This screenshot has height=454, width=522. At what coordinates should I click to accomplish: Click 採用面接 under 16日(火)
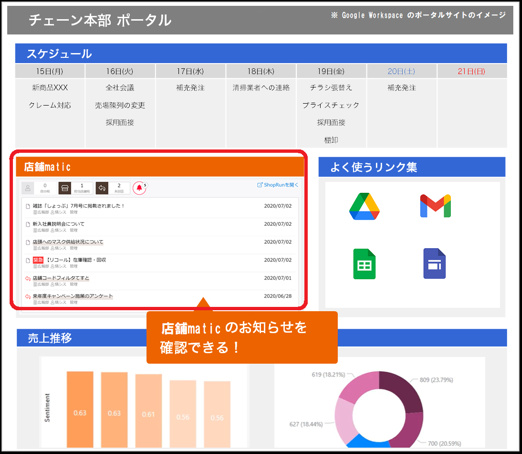pos(120,123)
